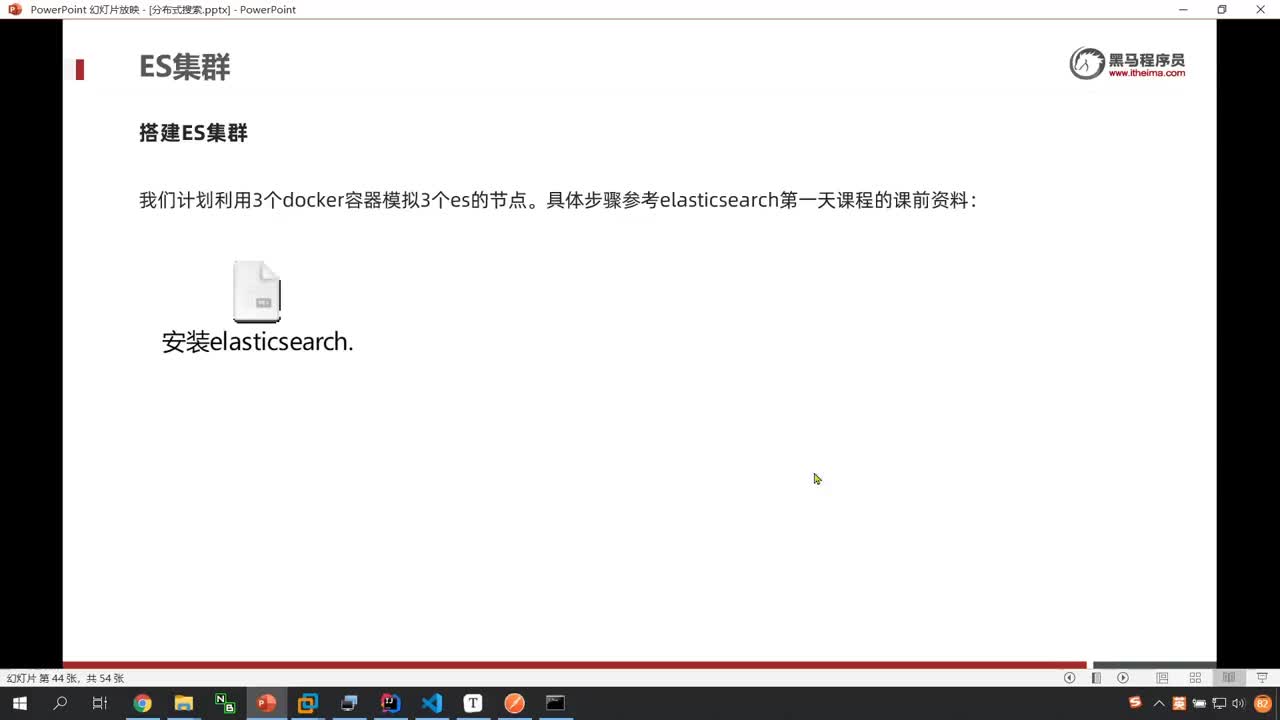
Task: Go to the previous slide button
Action: pyautogui.click(x=1069, y=678)
